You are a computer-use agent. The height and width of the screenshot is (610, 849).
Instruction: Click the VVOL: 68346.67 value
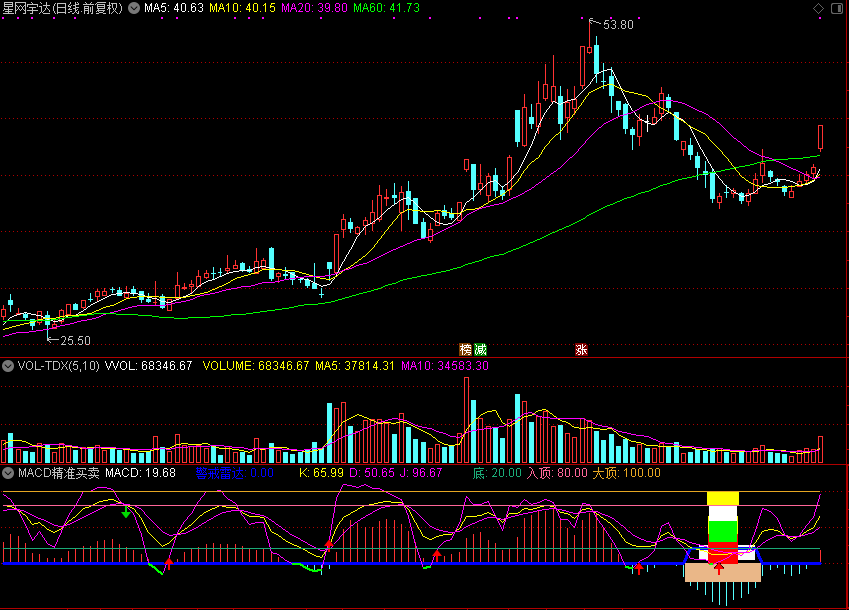(x=148, y=366)
